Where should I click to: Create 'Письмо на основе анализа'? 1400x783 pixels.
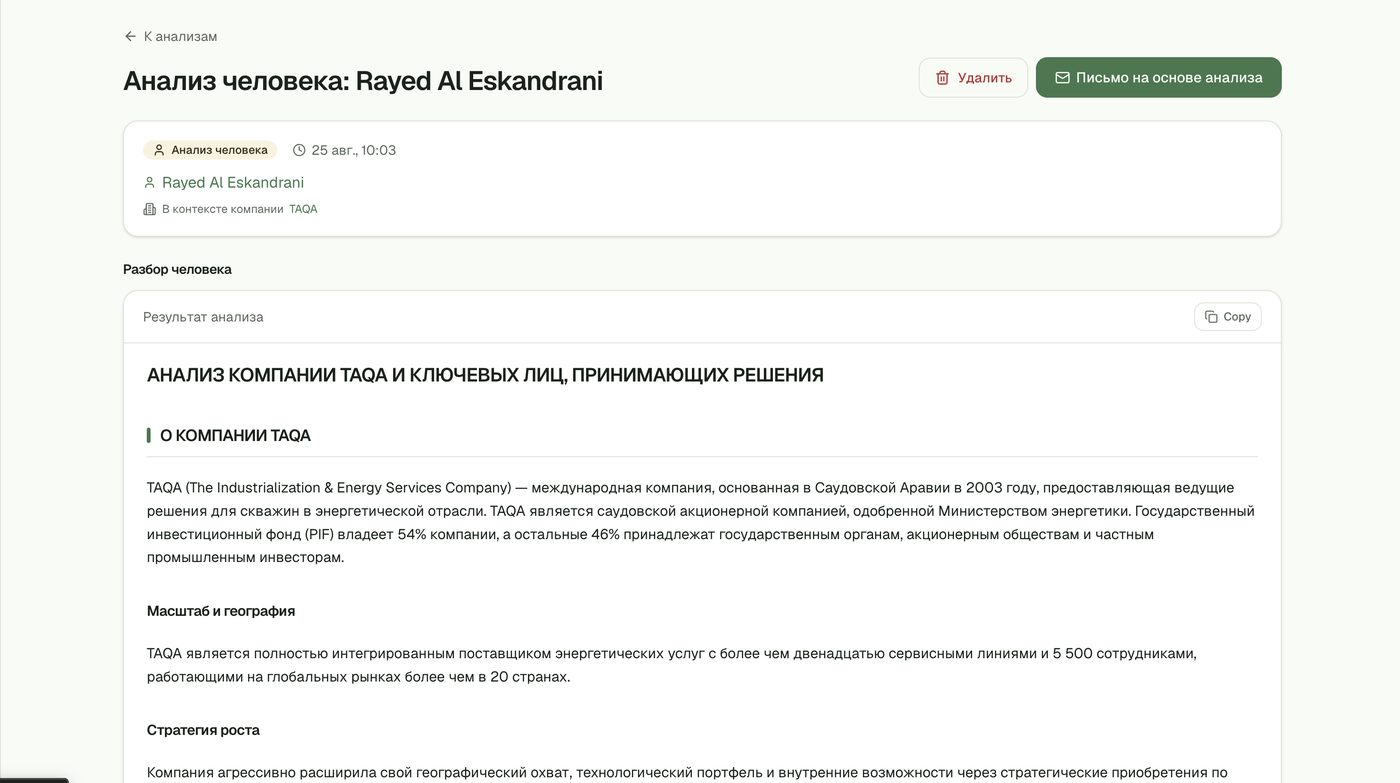click(x=1158, y=78)
